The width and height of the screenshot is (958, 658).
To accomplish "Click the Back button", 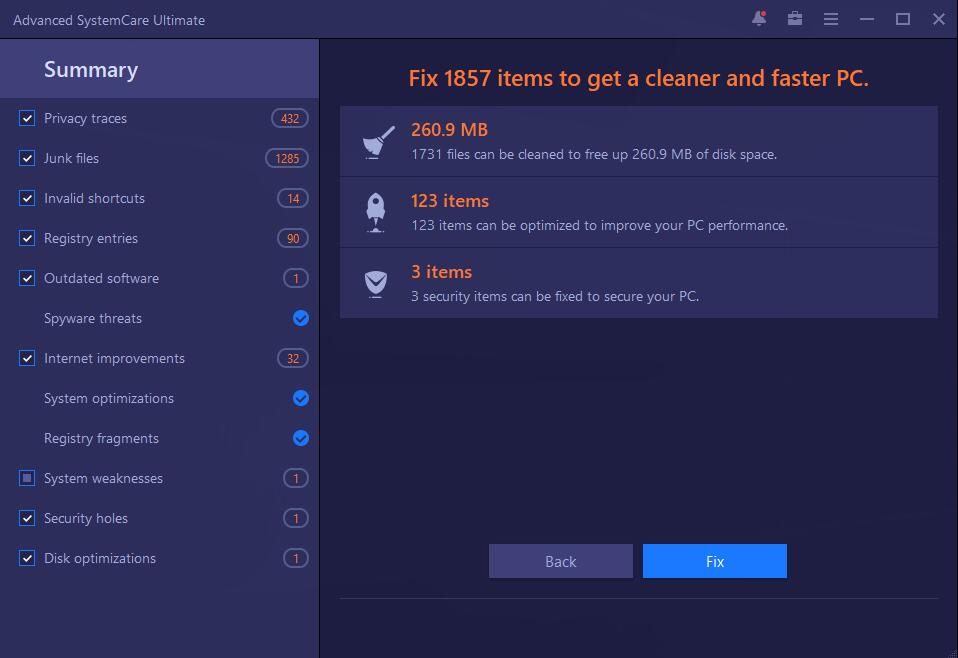I will (561, 561).
